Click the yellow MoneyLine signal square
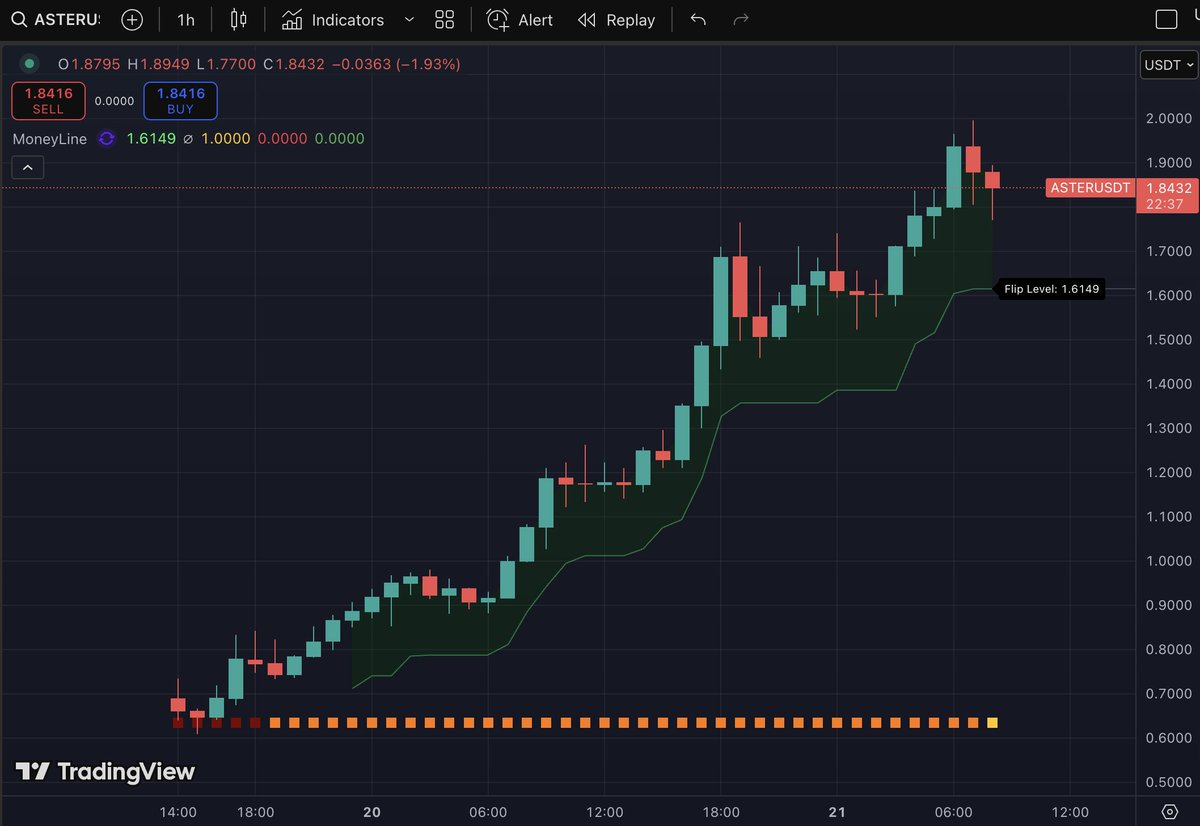Screen dimensions: 1200x826 click(x=992, y=722)
